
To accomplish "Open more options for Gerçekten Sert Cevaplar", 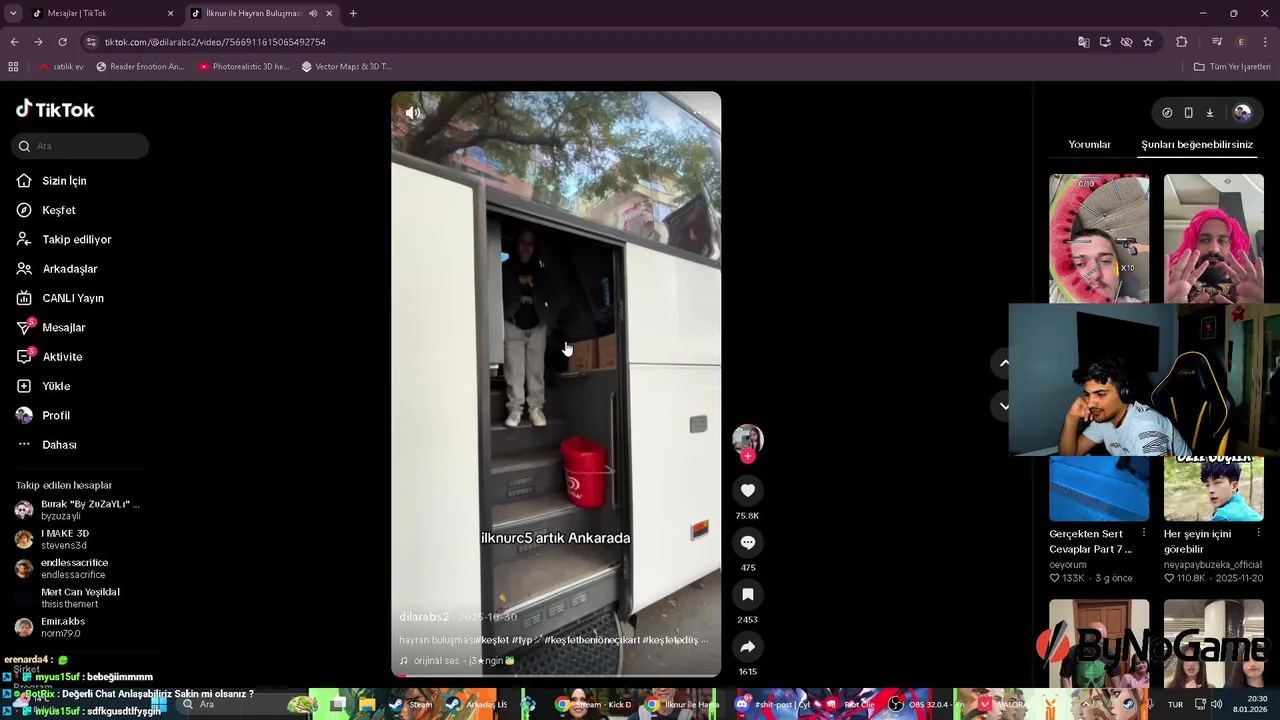I will (x=1143, y=533).
